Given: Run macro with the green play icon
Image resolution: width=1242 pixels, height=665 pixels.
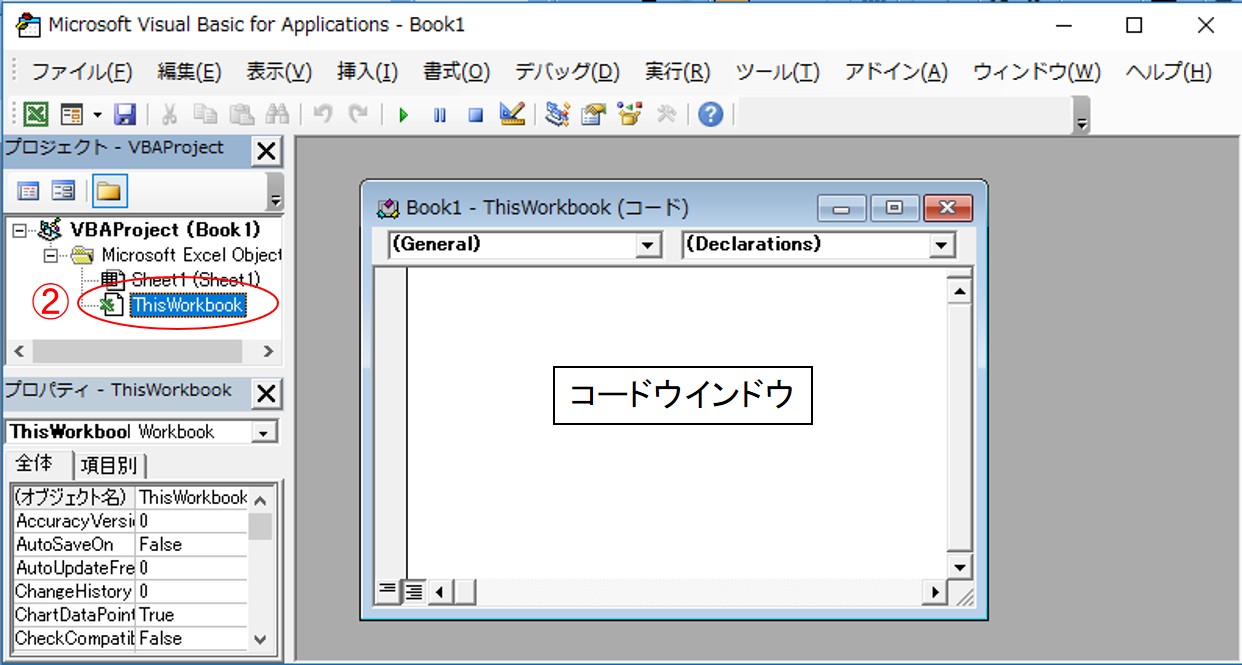Looking at the screenshot, I should pyautogui.click(x=404, y=115).
